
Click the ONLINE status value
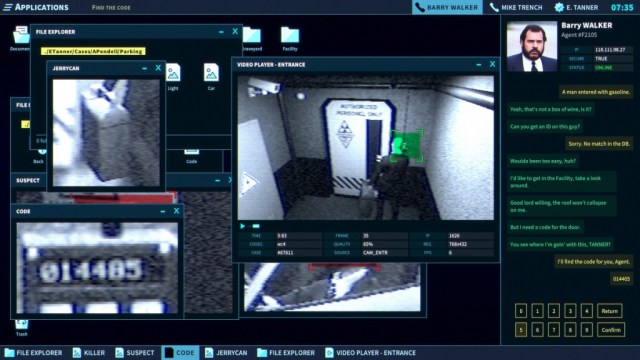tap(604, 68)
